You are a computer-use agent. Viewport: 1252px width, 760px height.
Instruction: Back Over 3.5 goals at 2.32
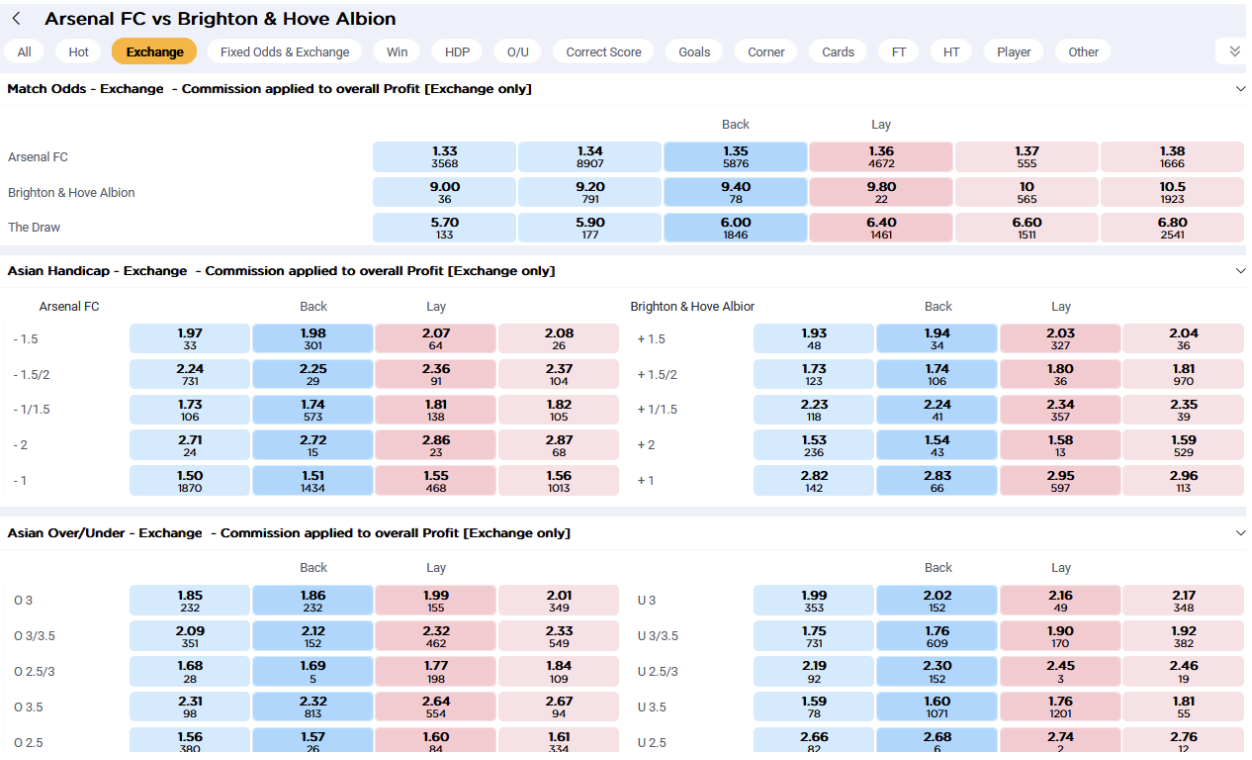[313, 707]
